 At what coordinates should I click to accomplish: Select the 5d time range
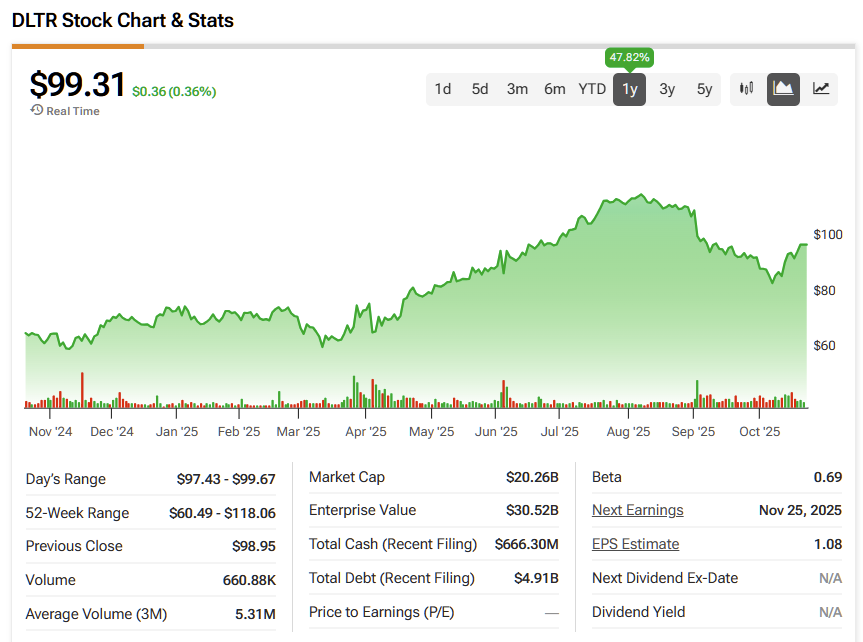pos(480,89)
